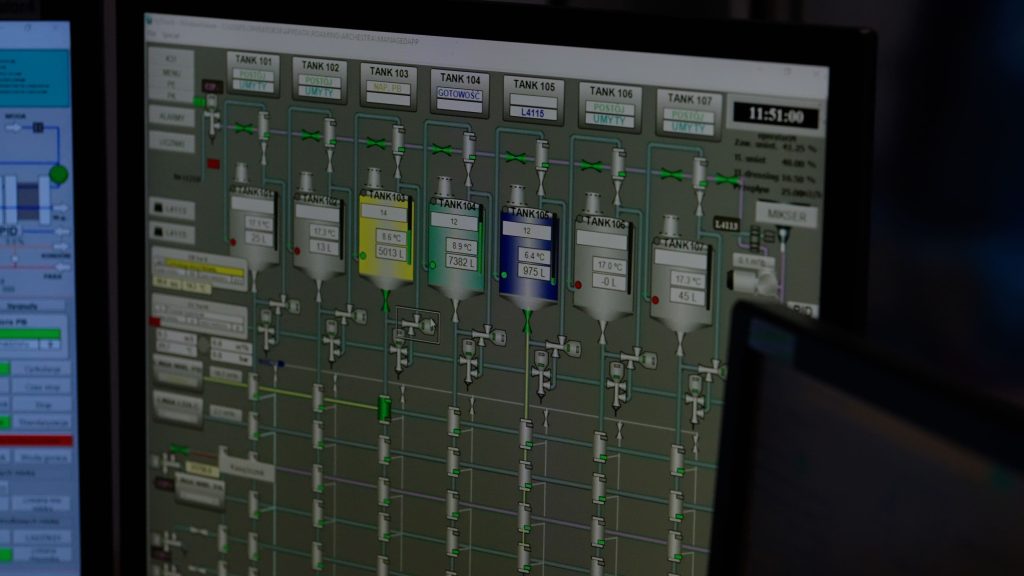Toggle the green cross valve feeding Tank 105
The image size is (1024, 576).
click(516, 158)
